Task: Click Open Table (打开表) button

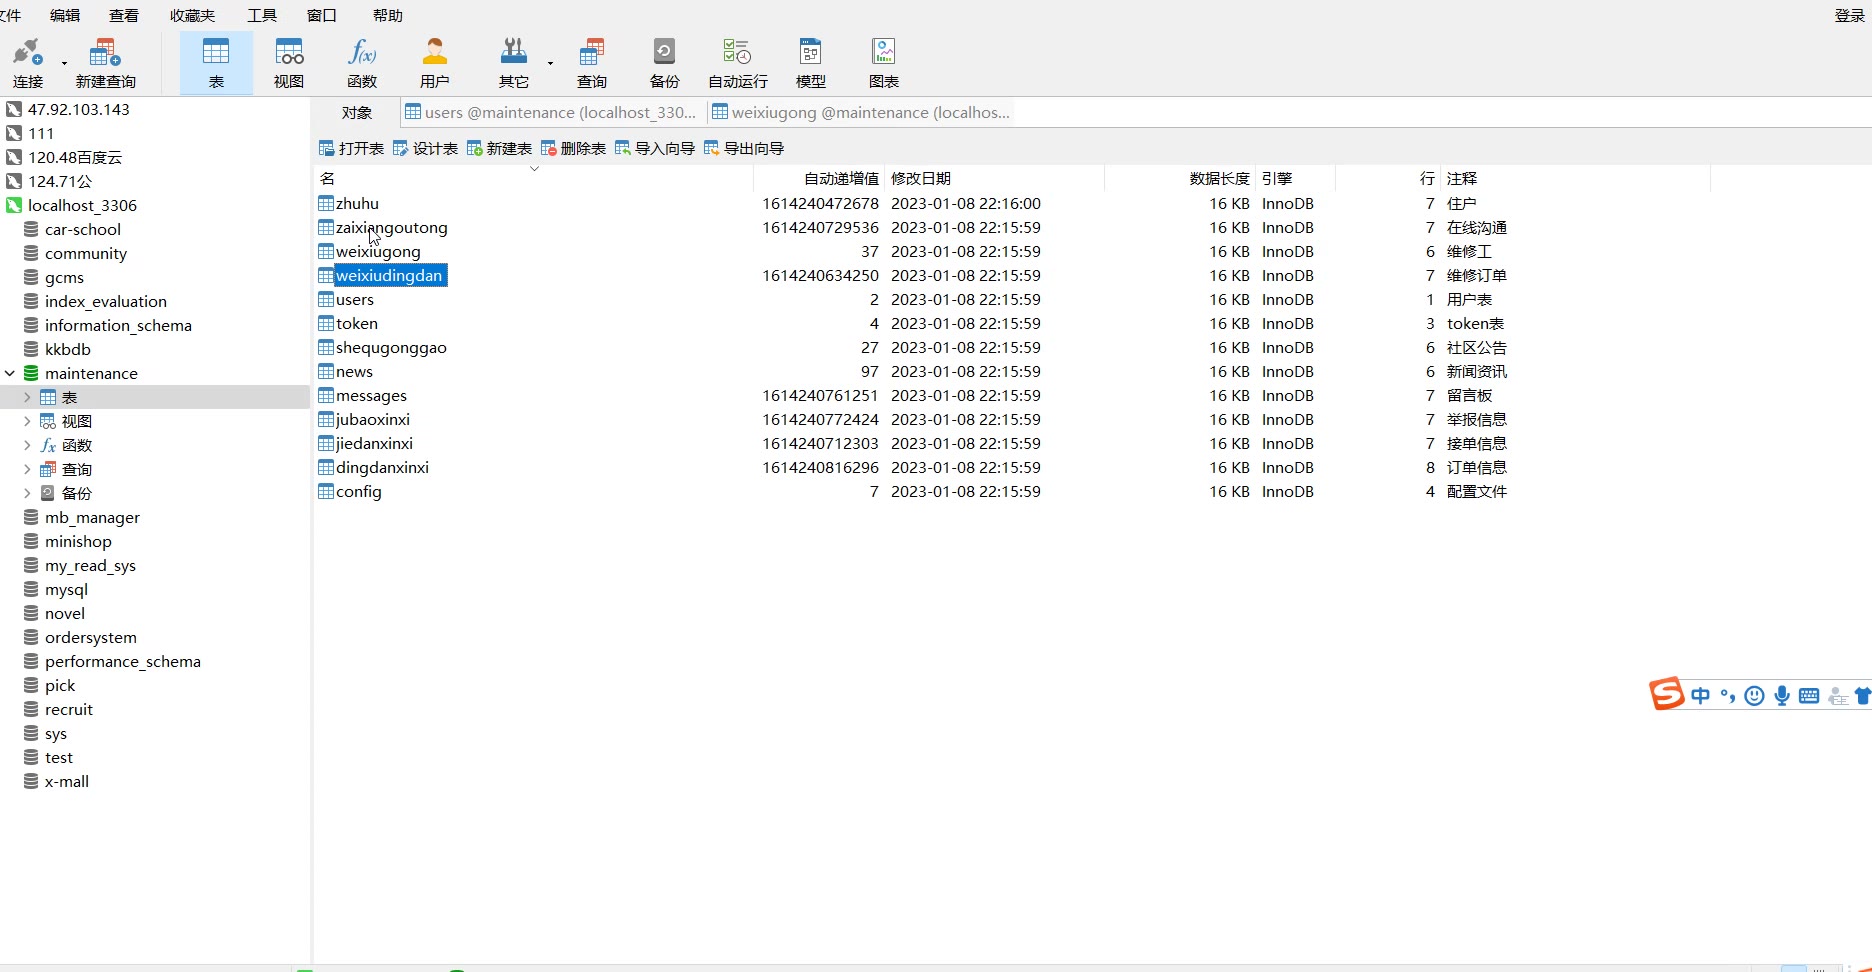Action: click(351, 148)
